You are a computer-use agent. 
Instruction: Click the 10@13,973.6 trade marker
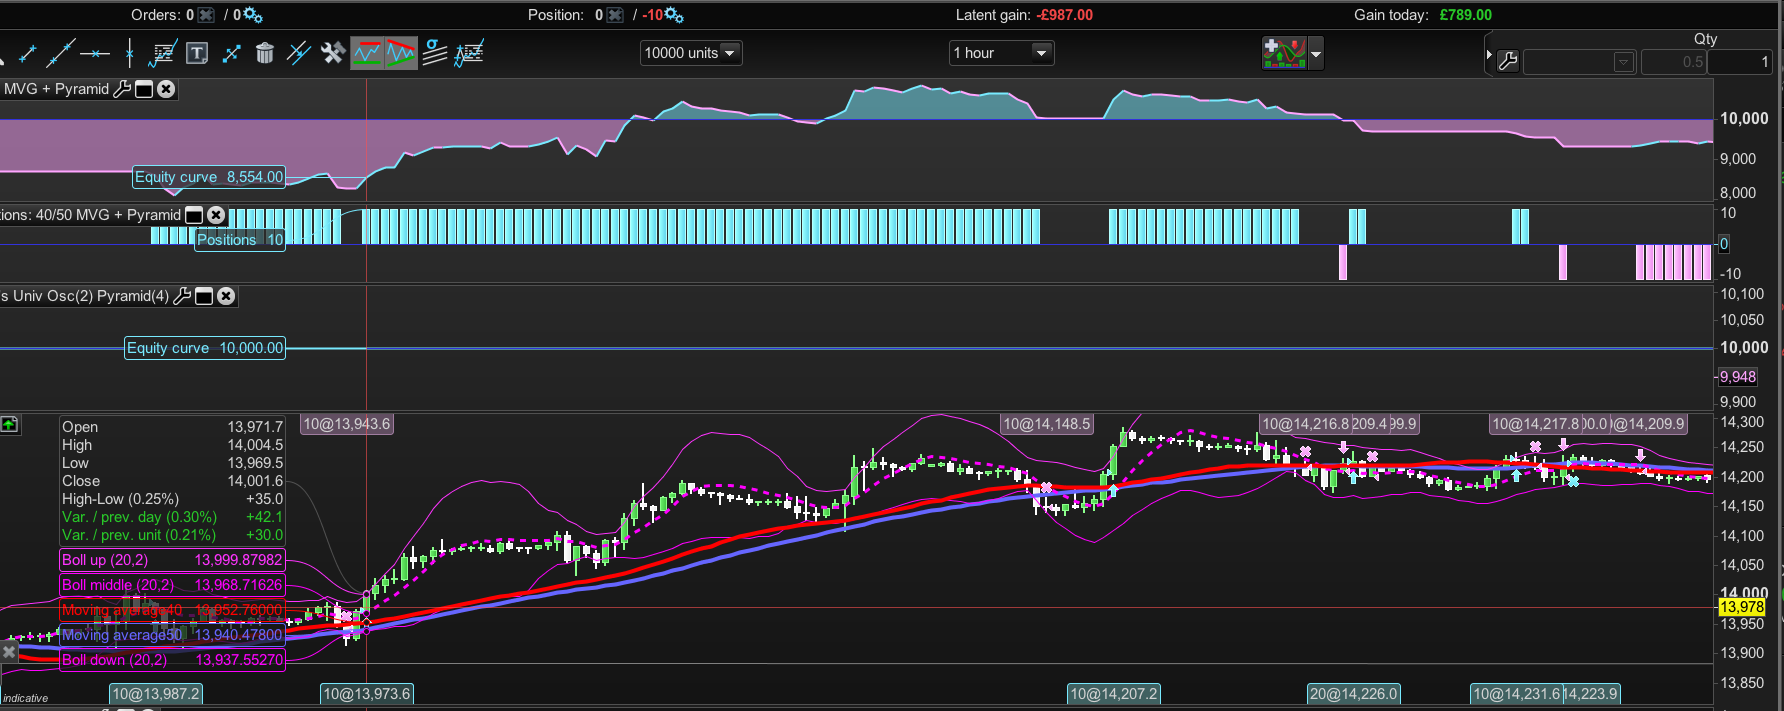(366, 694)
